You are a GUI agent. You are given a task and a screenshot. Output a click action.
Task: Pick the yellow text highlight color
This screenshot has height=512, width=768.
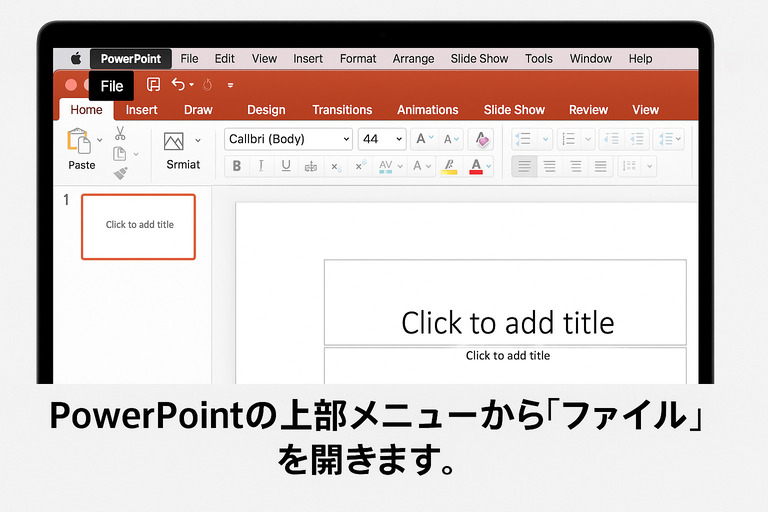(x=449, y=167)
